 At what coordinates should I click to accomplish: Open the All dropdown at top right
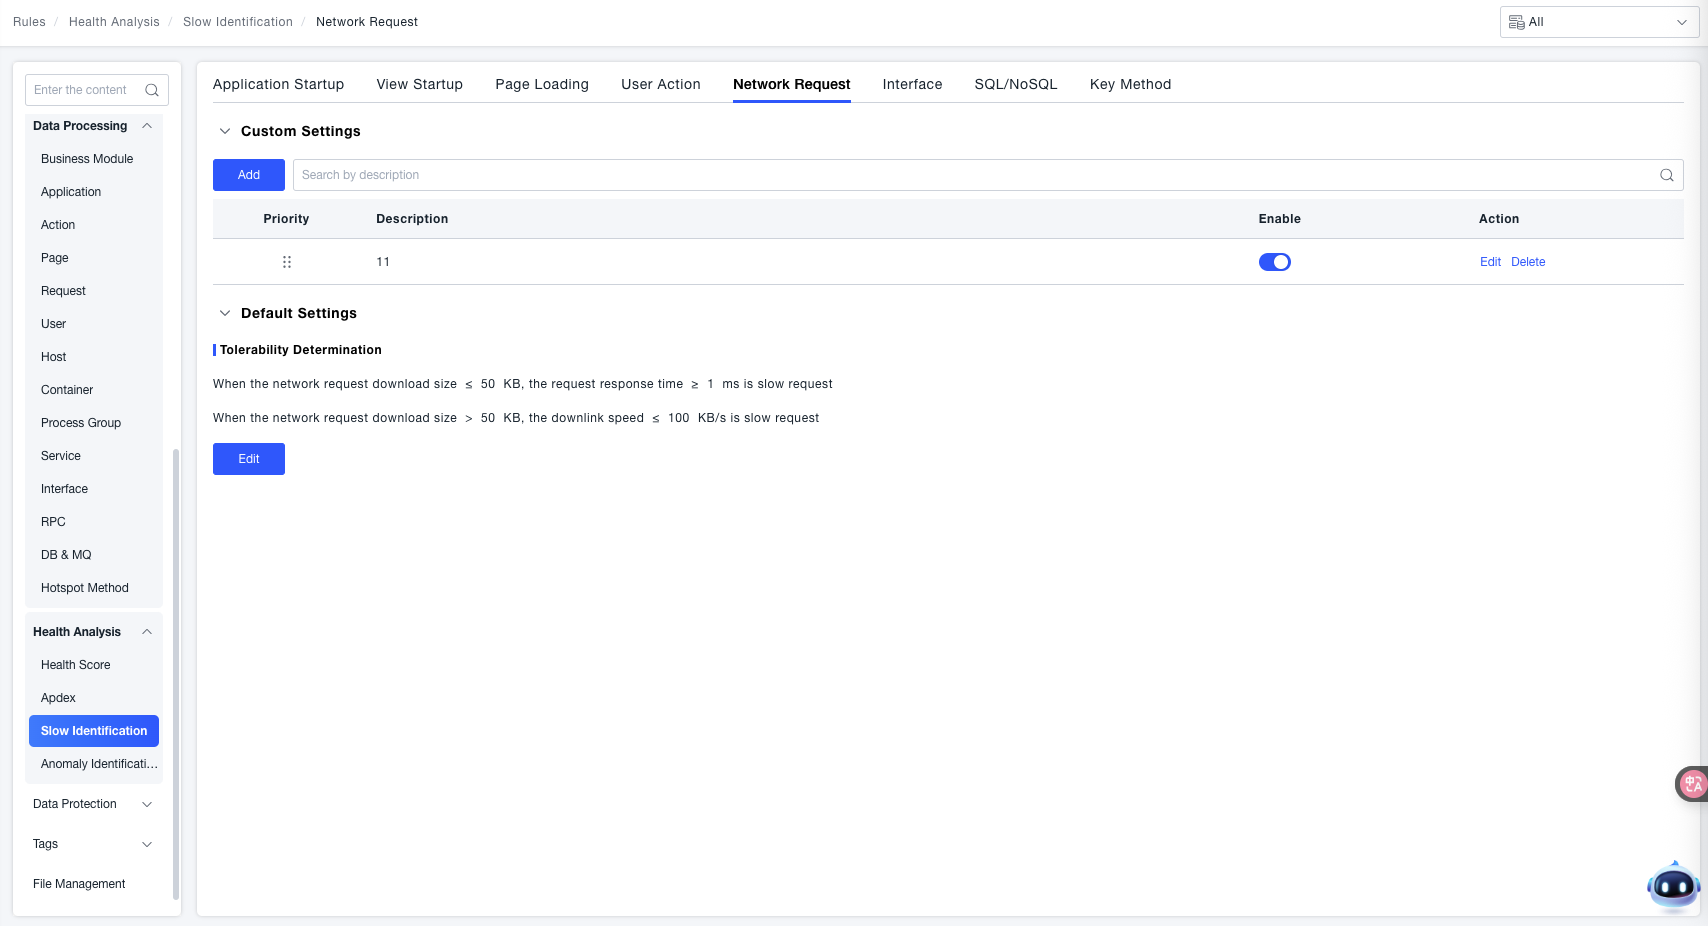coord(1598,22)
